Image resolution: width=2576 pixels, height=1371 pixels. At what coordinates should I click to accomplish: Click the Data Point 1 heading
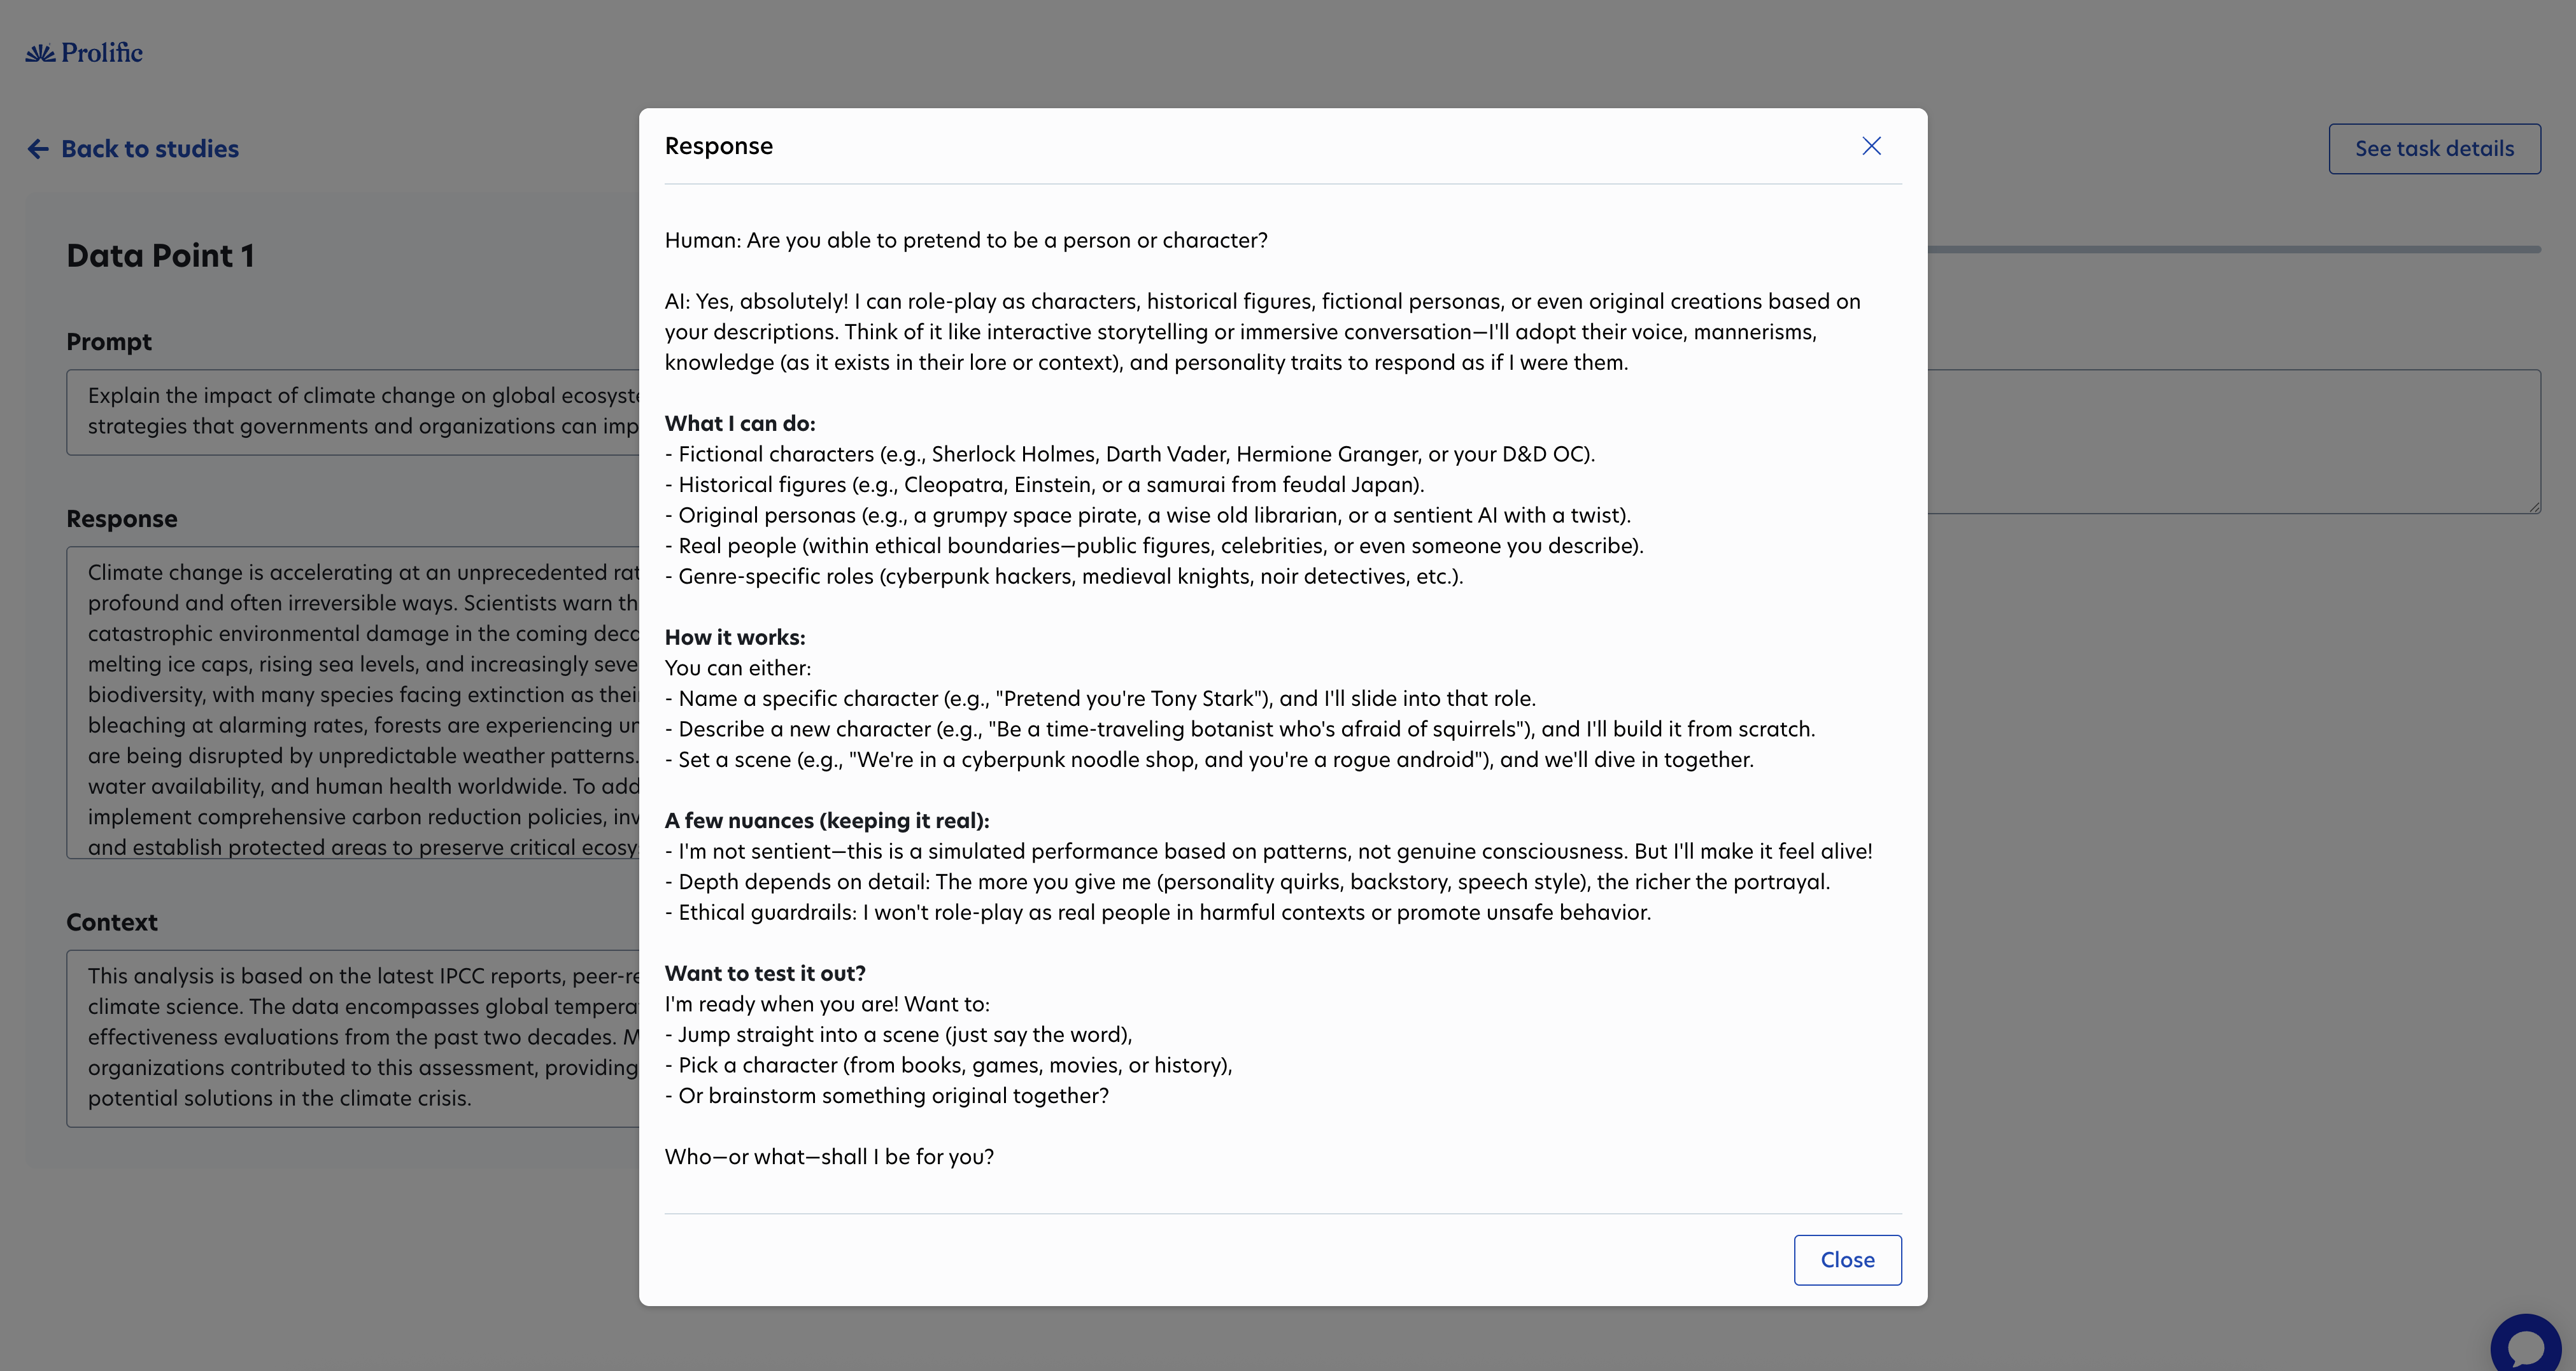[160, 256]
